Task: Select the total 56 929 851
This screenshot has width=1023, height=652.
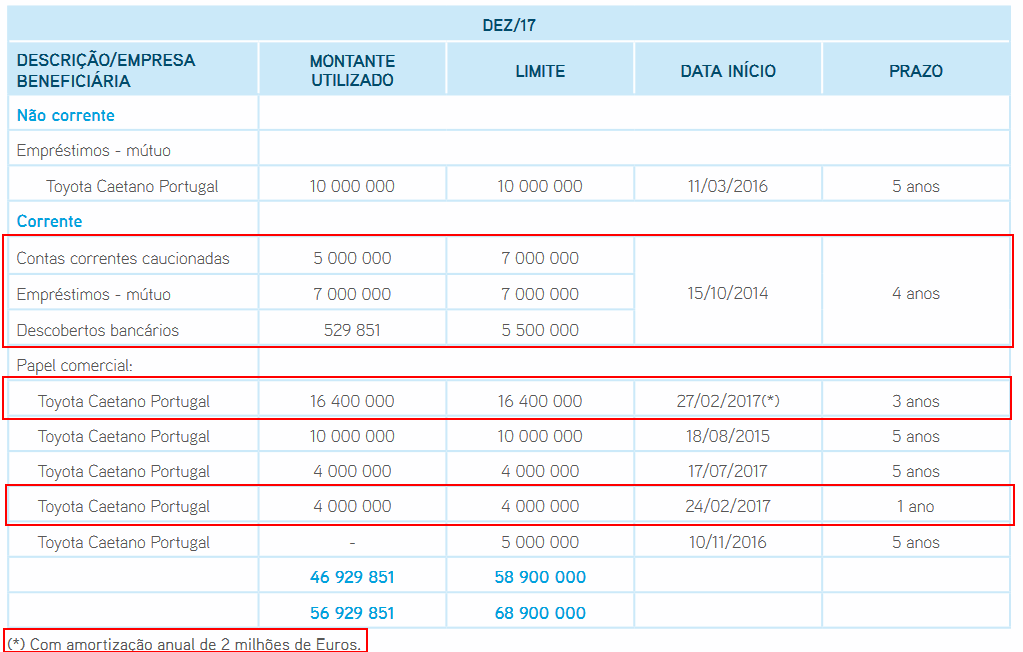Action: [352, 613]
